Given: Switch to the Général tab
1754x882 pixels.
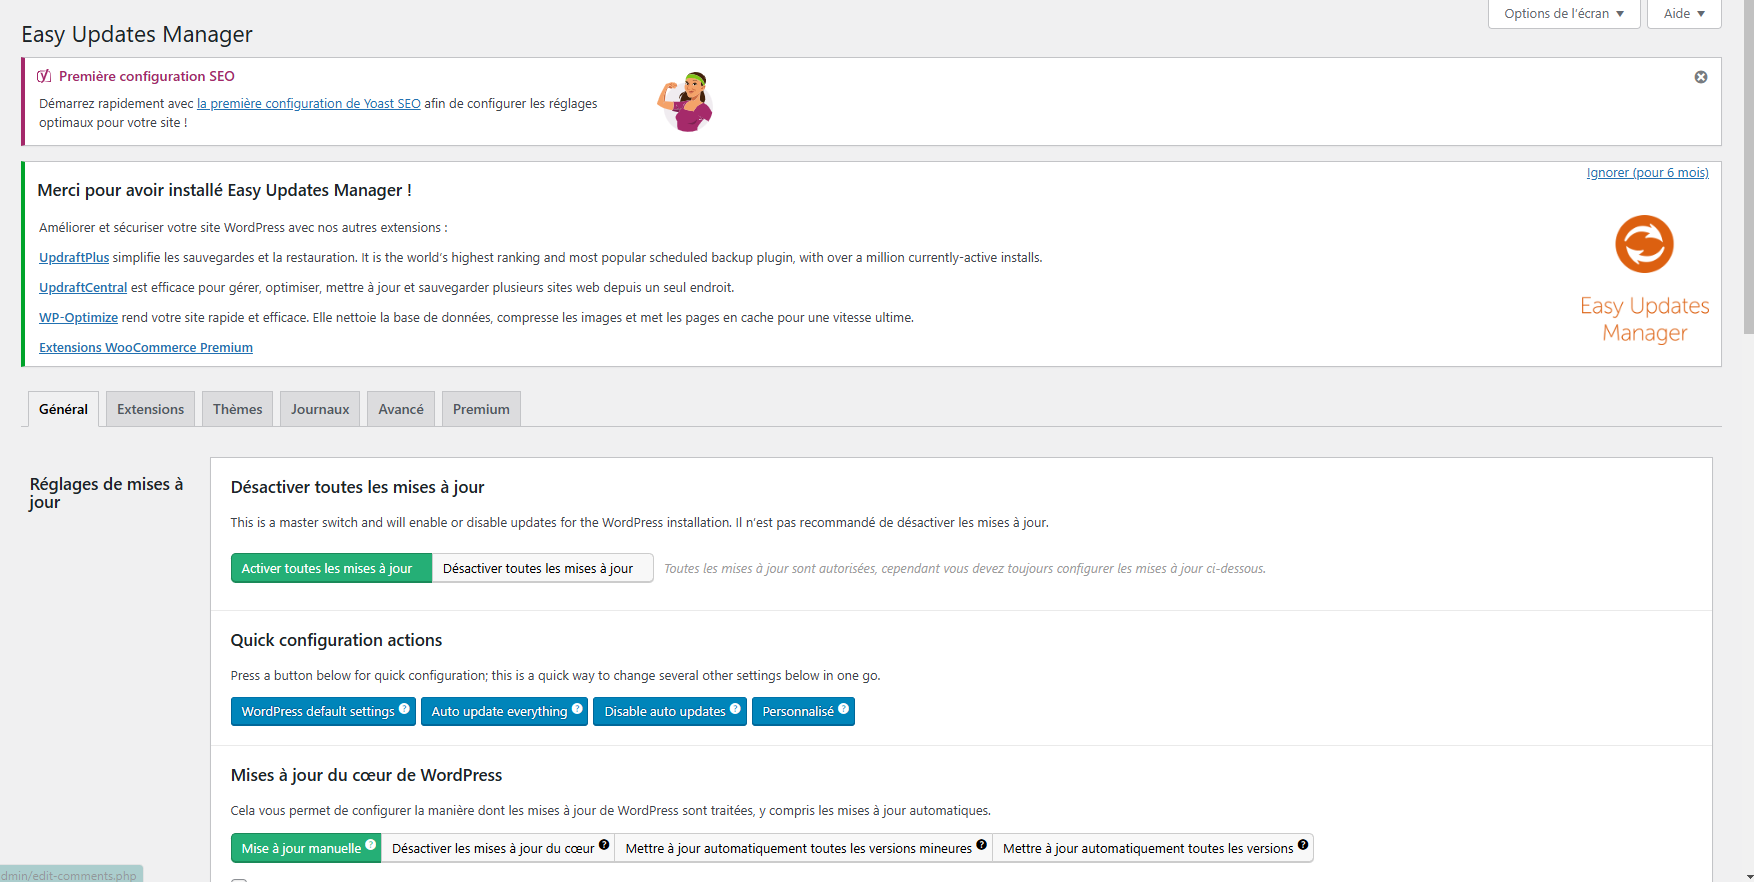Looking at the screenshot, I should [x=63, y=409].
